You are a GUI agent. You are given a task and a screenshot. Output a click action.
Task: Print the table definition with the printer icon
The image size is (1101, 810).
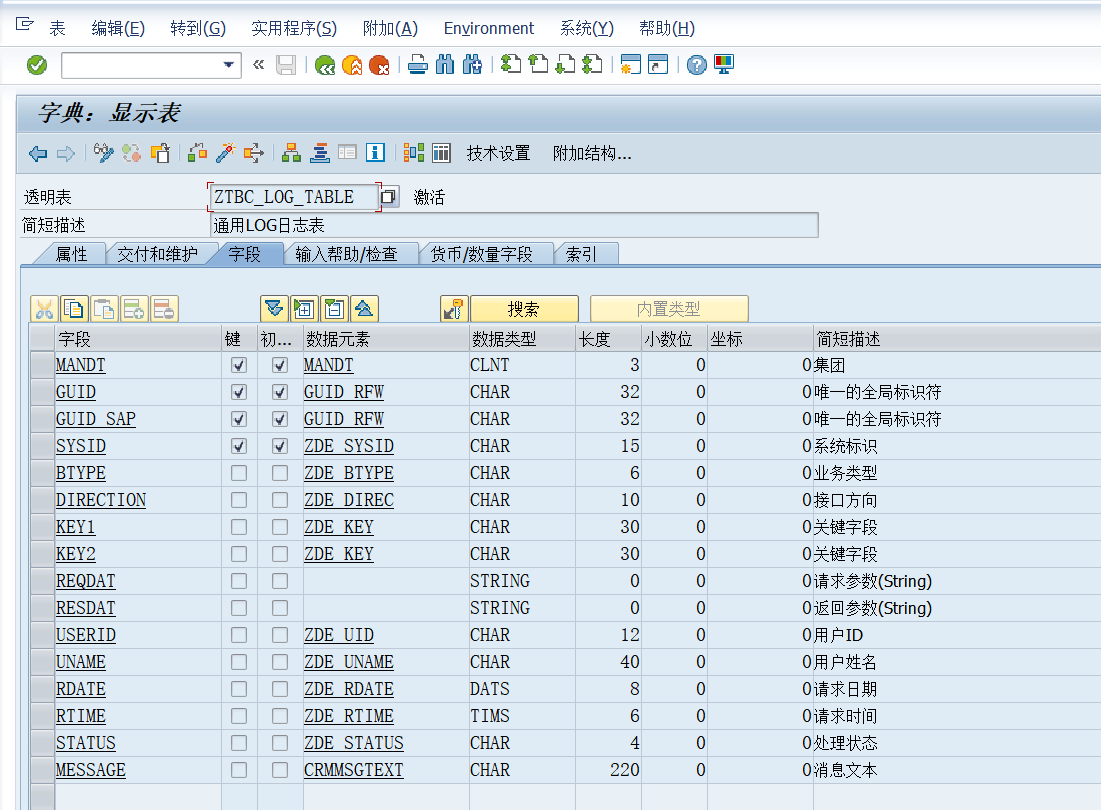coord(418,66)
